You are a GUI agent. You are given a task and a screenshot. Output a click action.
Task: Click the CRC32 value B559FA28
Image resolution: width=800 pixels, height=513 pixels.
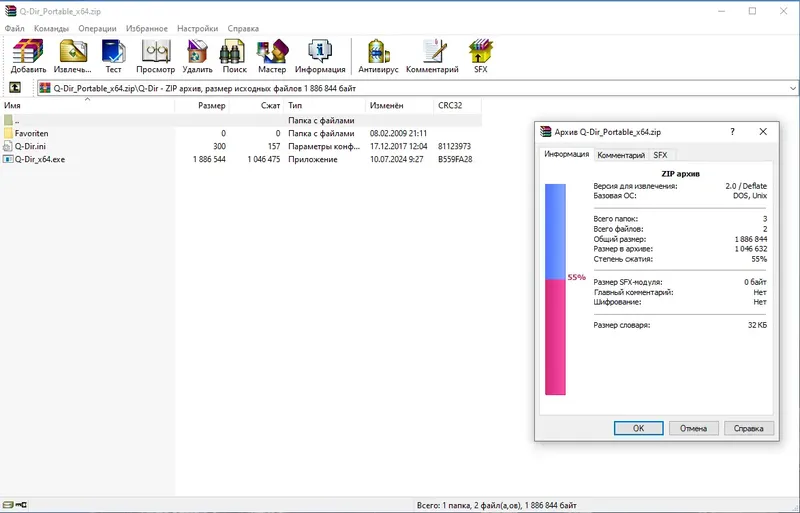click(455, 159)
